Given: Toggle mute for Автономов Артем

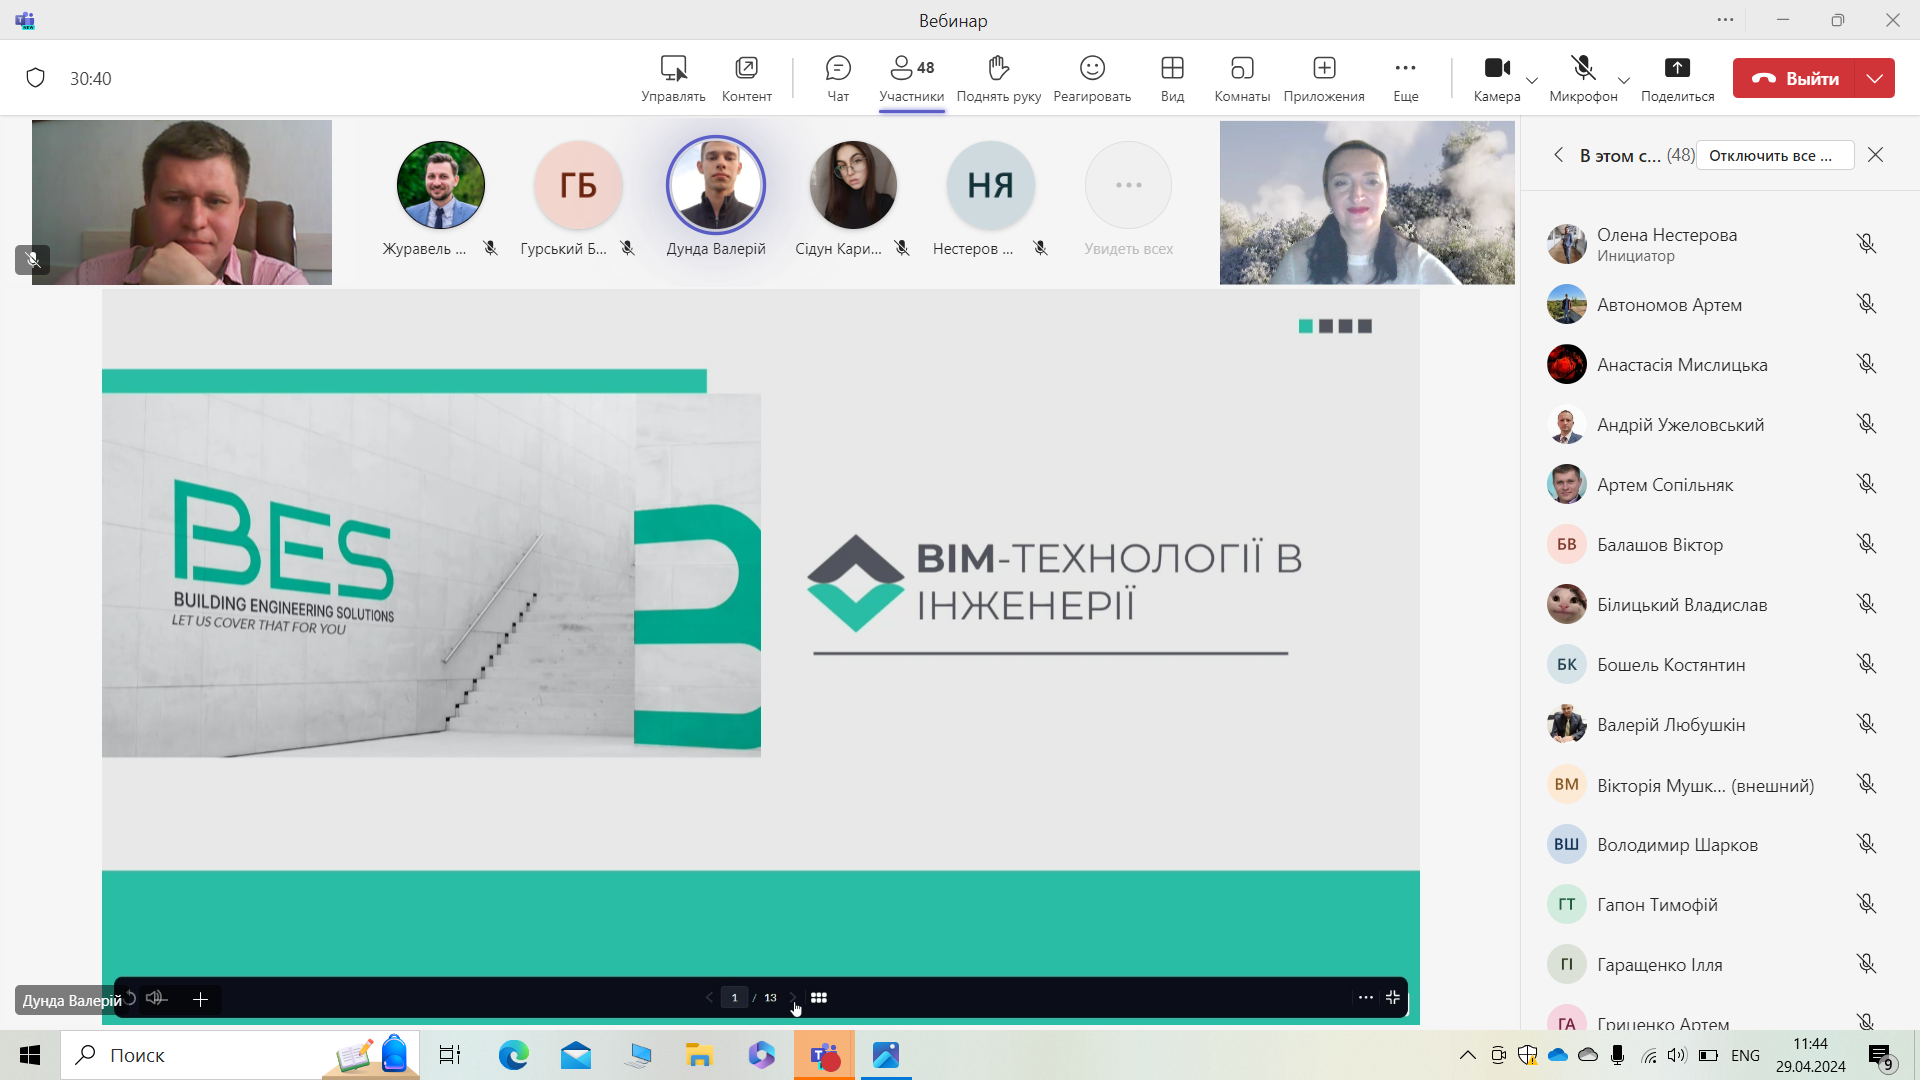Looking at the screenshot, I should 1866,304.
